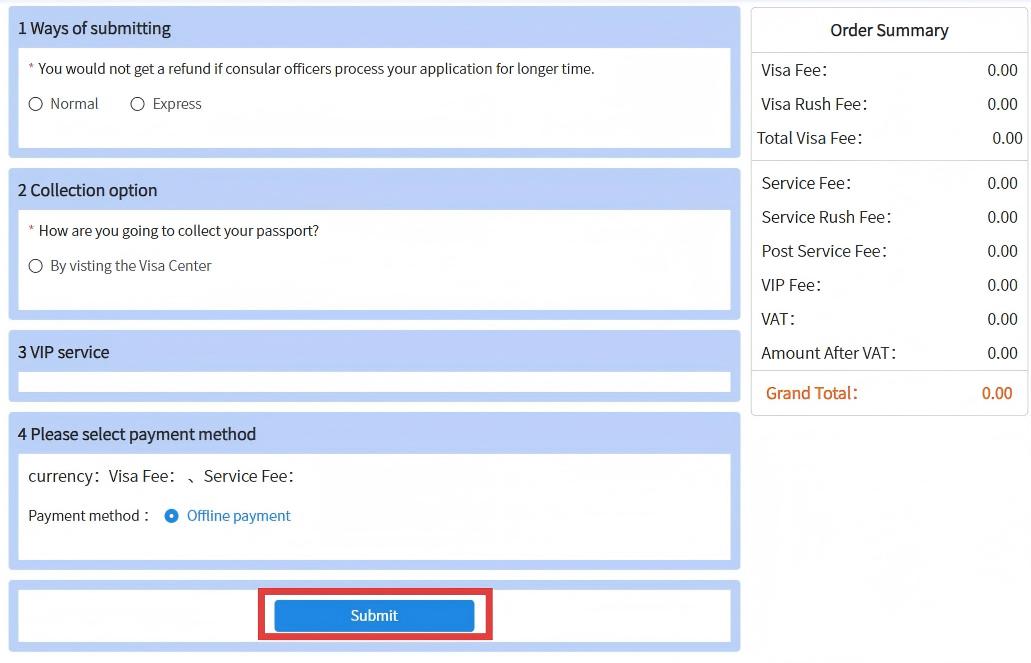Click the passport collection question text
Image resolution: width=1031 pixels, height=663 pixels.
tap(178, 231)
